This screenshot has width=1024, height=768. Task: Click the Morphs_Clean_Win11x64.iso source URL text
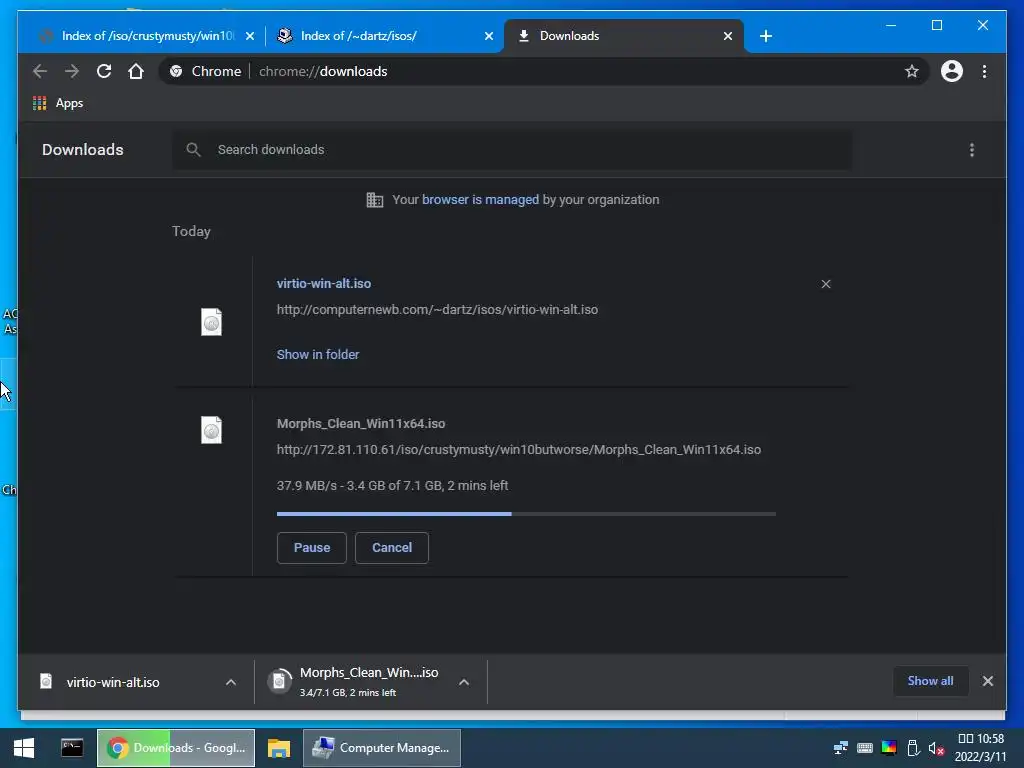pyautogui.click(x=519, y=449)
